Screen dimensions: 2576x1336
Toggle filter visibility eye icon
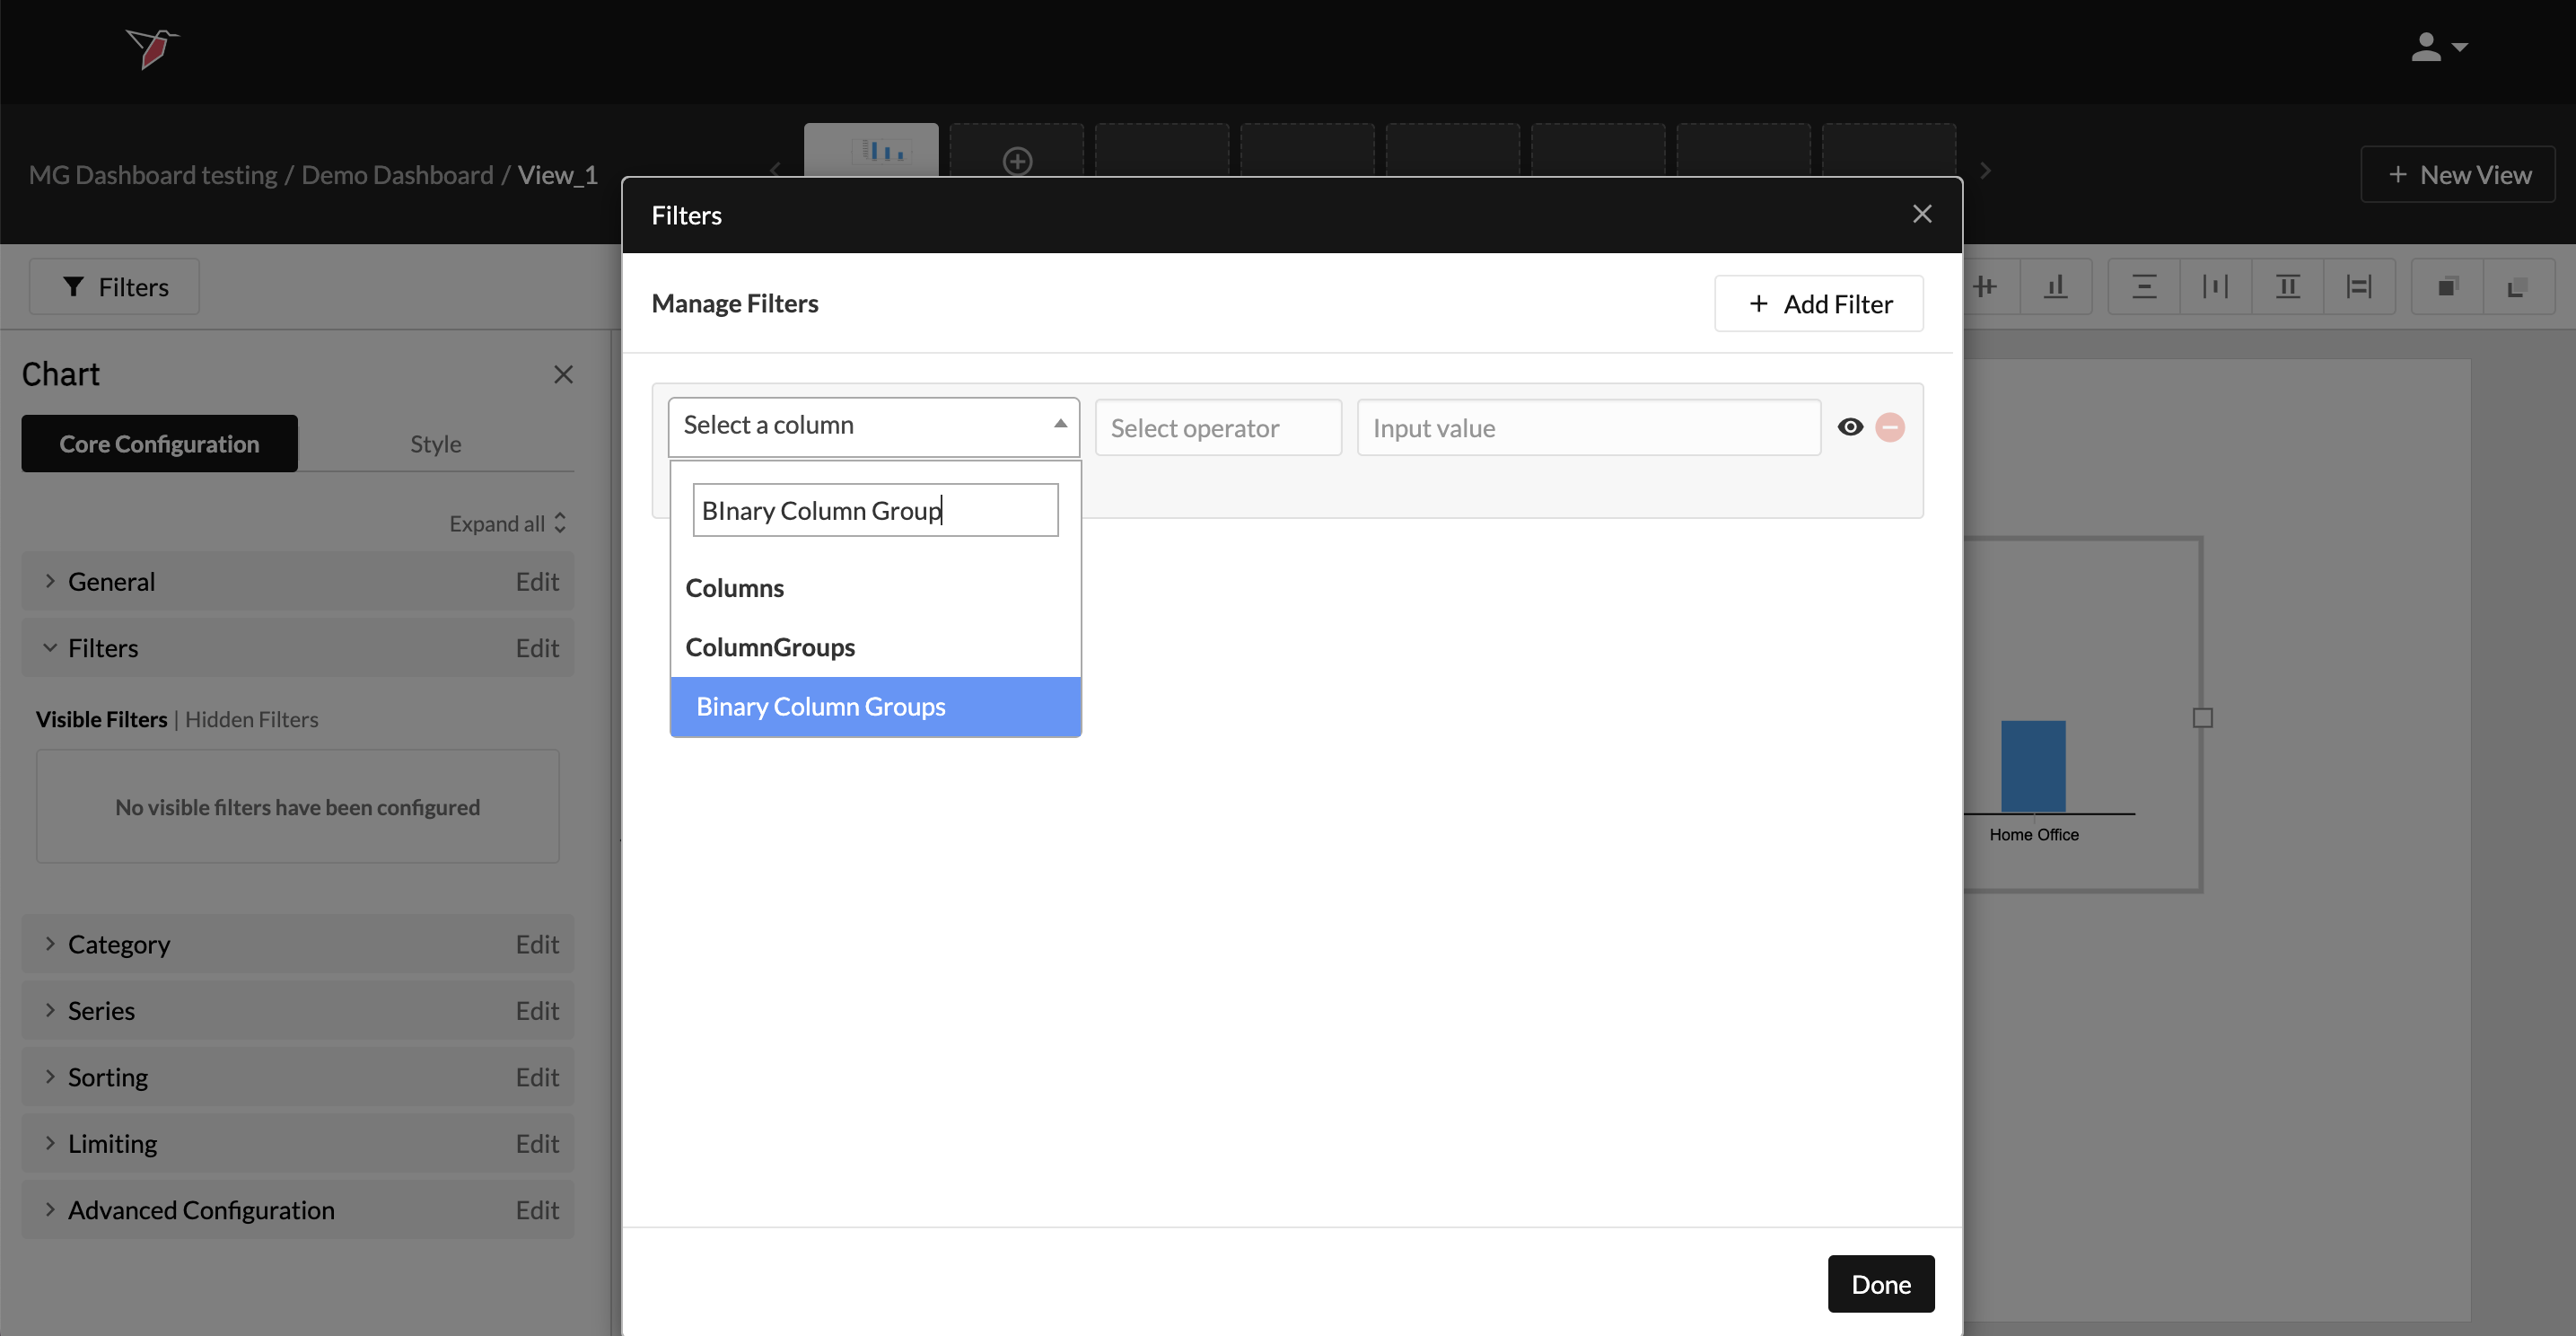[1849, 428]
